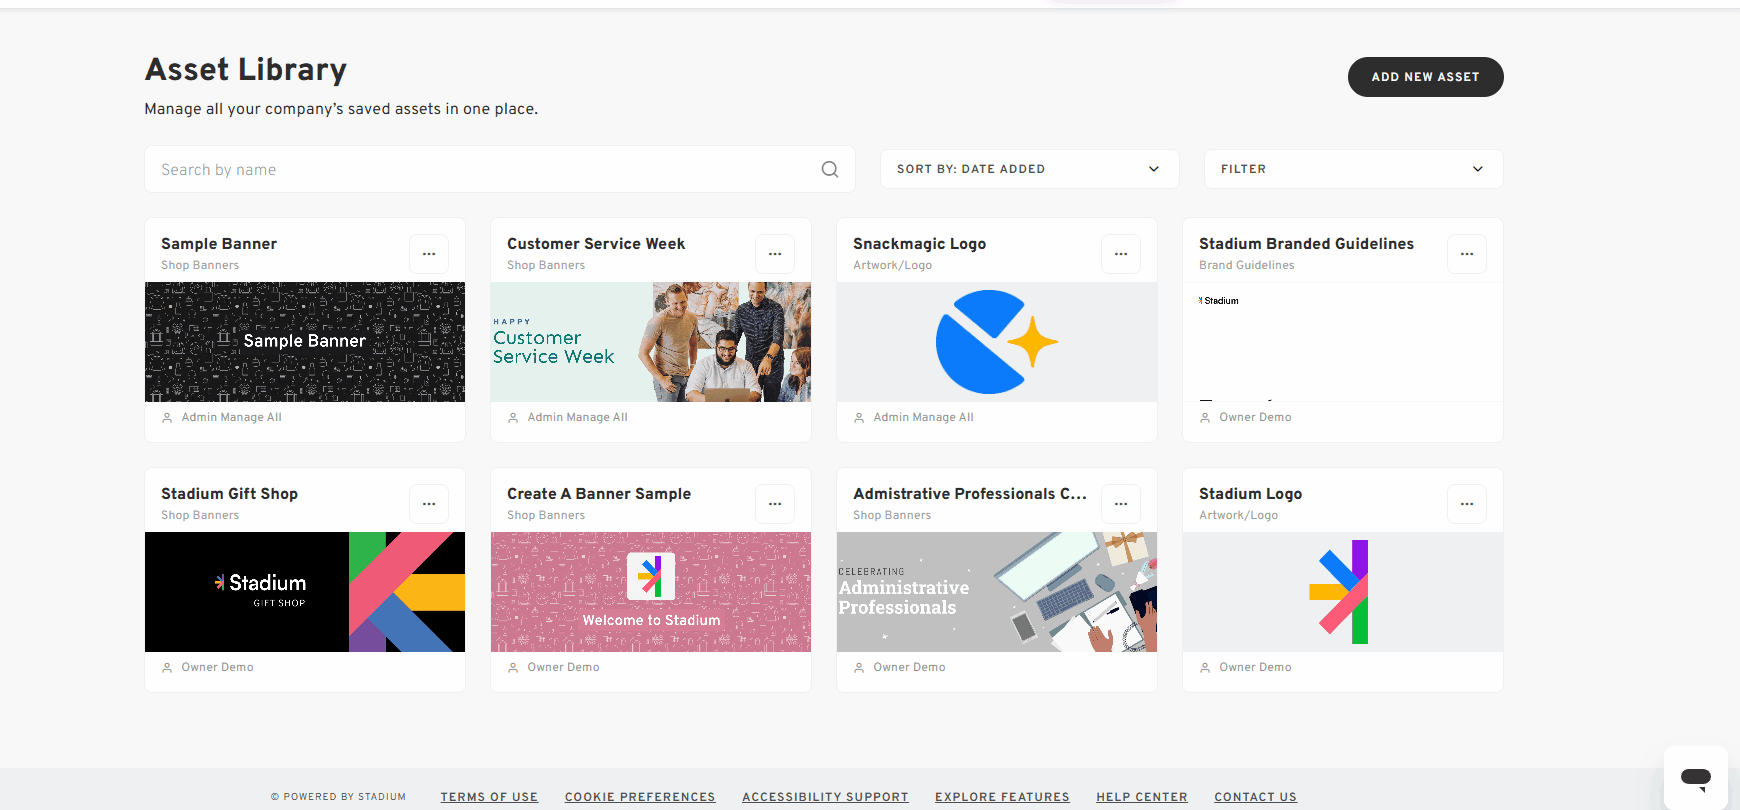Open options menu for Snackmagic Logo
This screenshot has height=810, width=1740.
tap(1121, 254)
